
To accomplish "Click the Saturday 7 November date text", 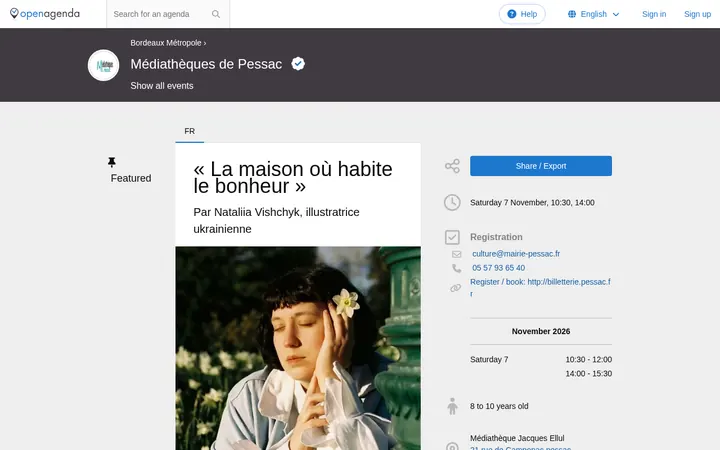I will tap(532, 202).
